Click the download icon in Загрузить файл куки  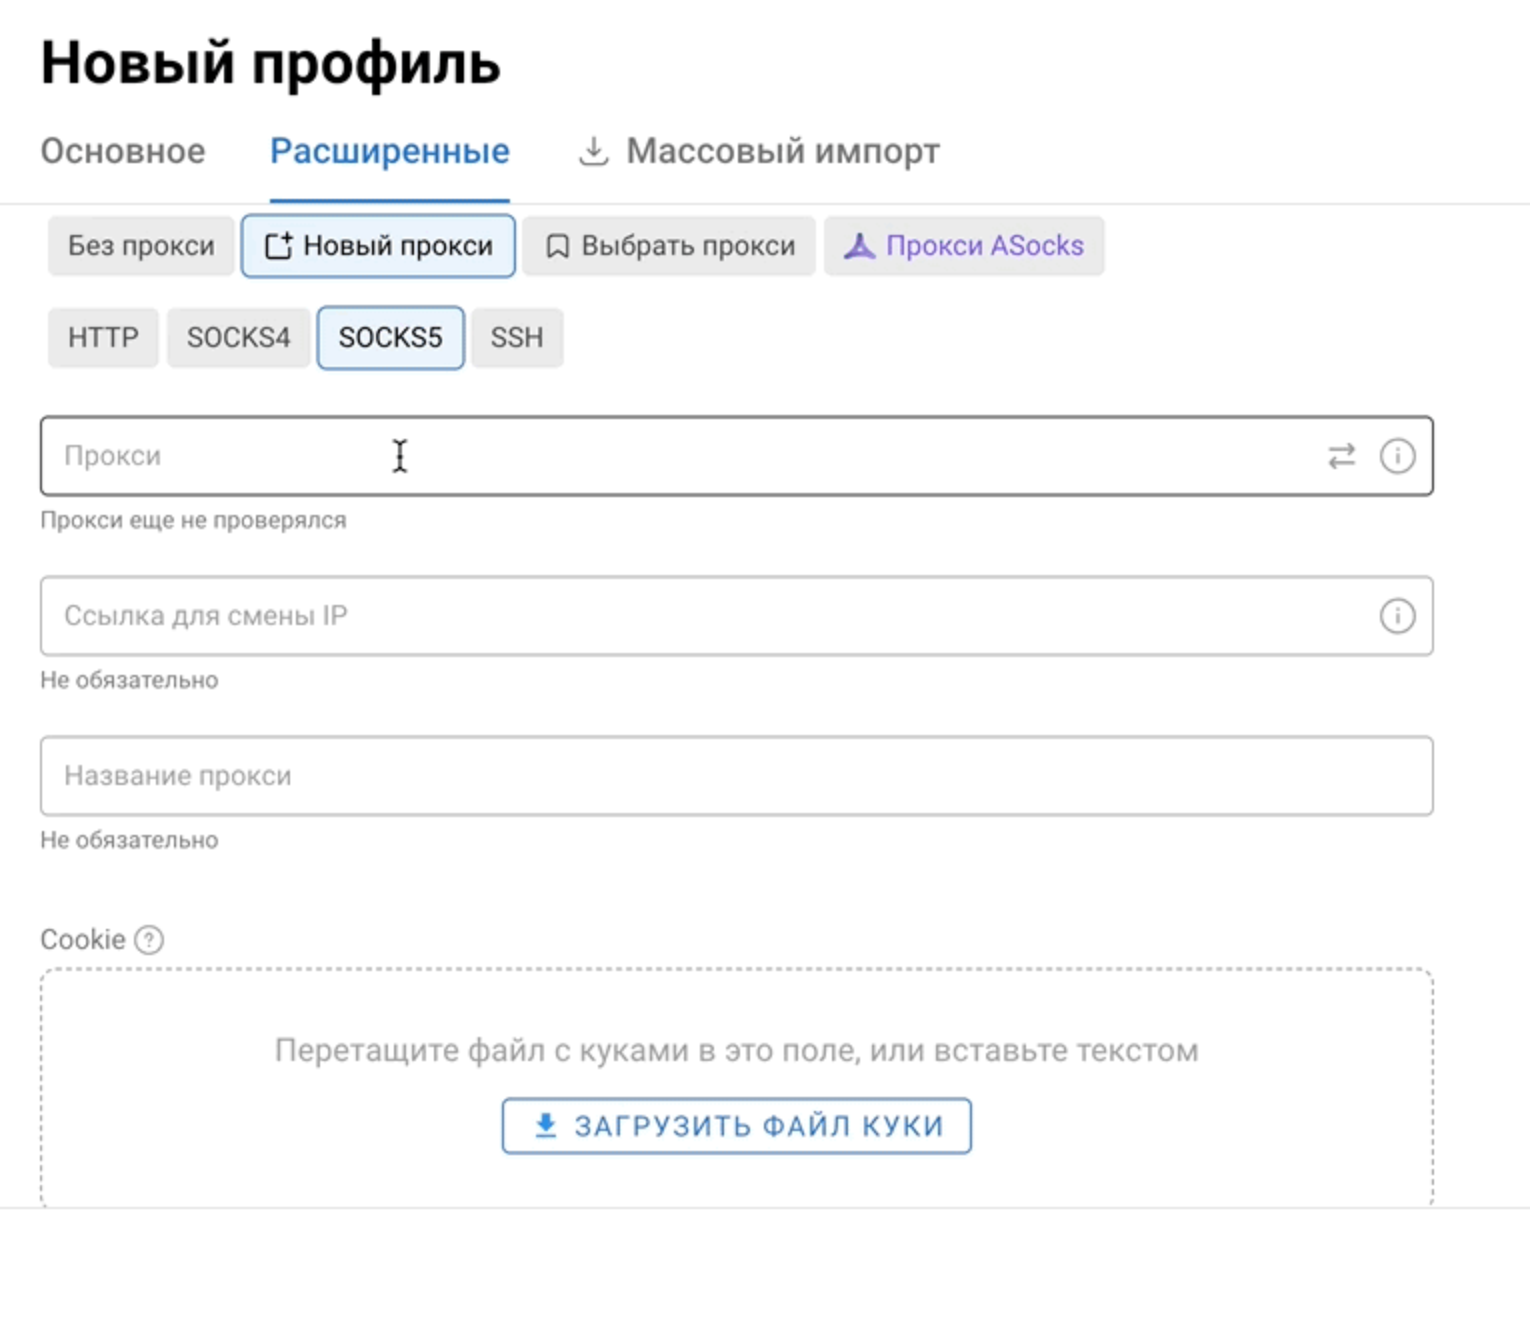click(x=545, y=1125)
